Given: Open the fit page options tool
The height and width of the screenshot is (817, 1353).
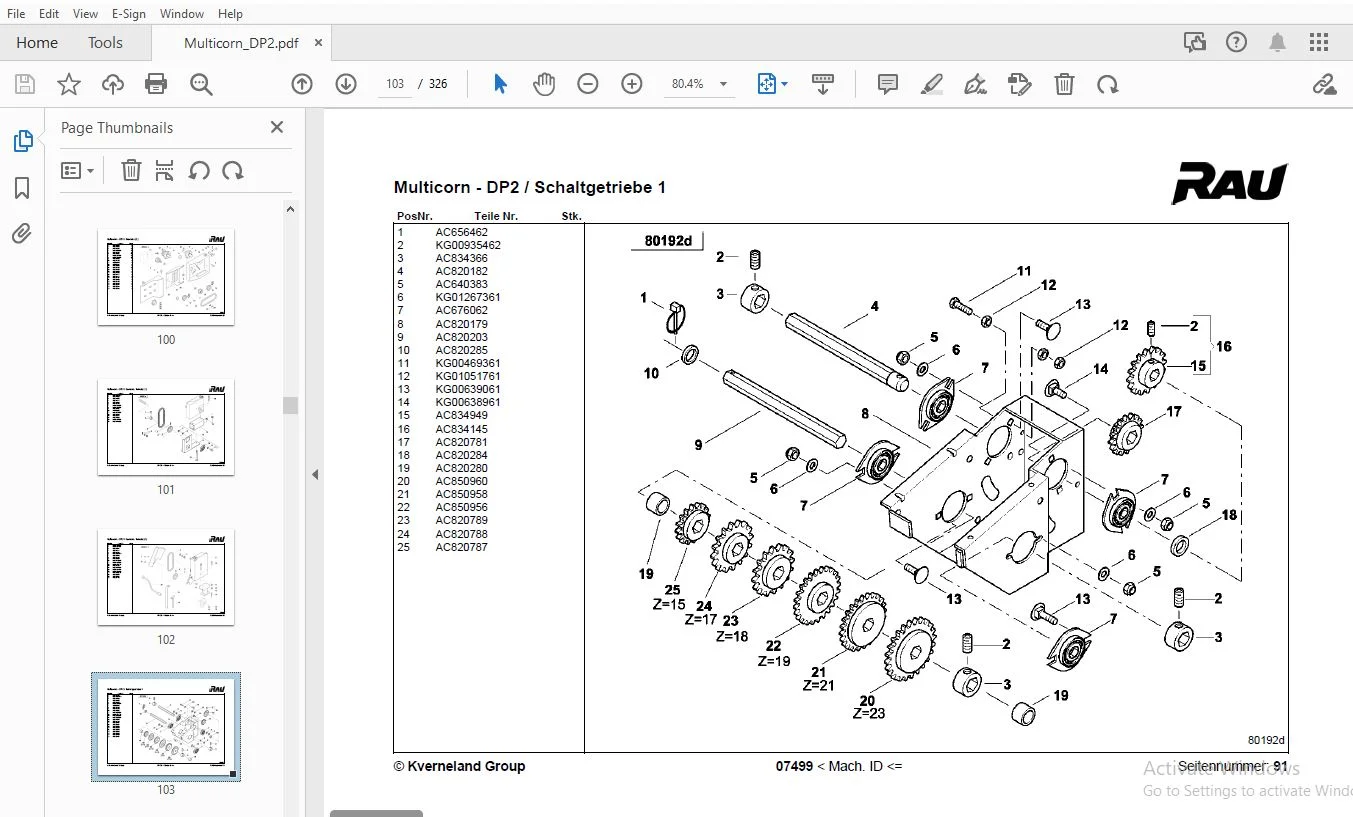Looking at the screenshot, I should coord(772,84).
